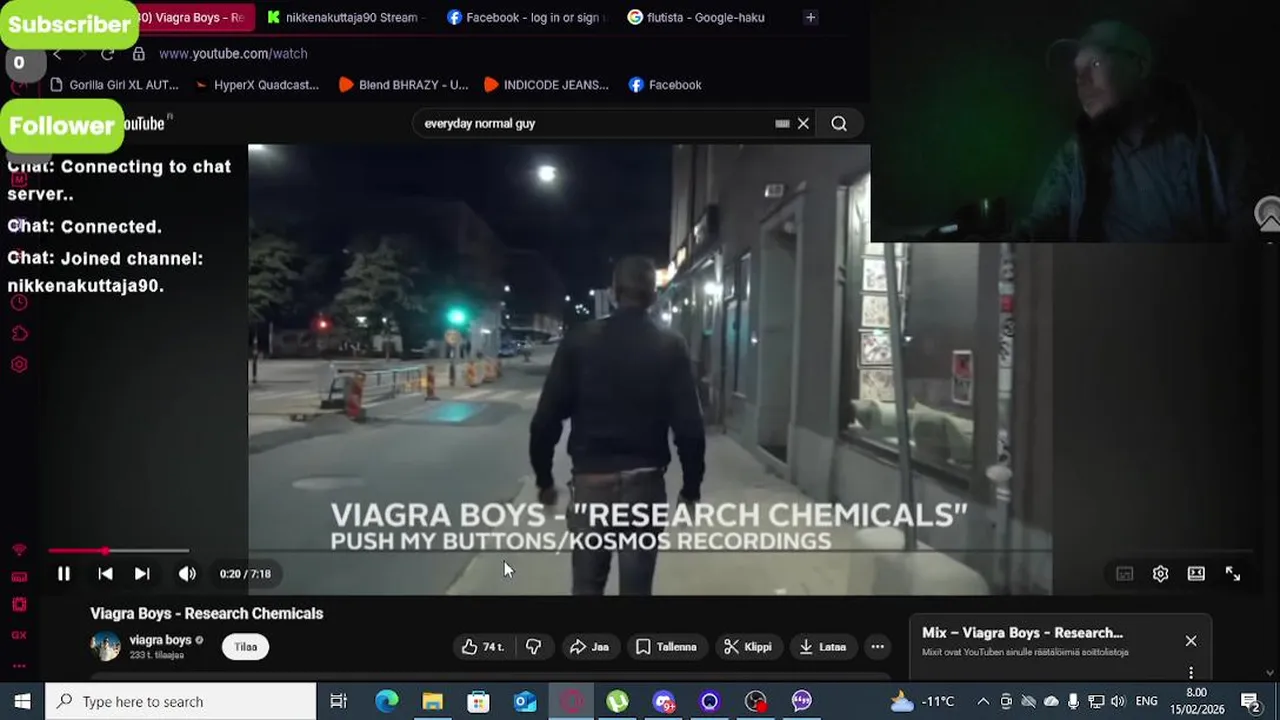
Task: Open a new browser tab
Action: coord(811,17)
